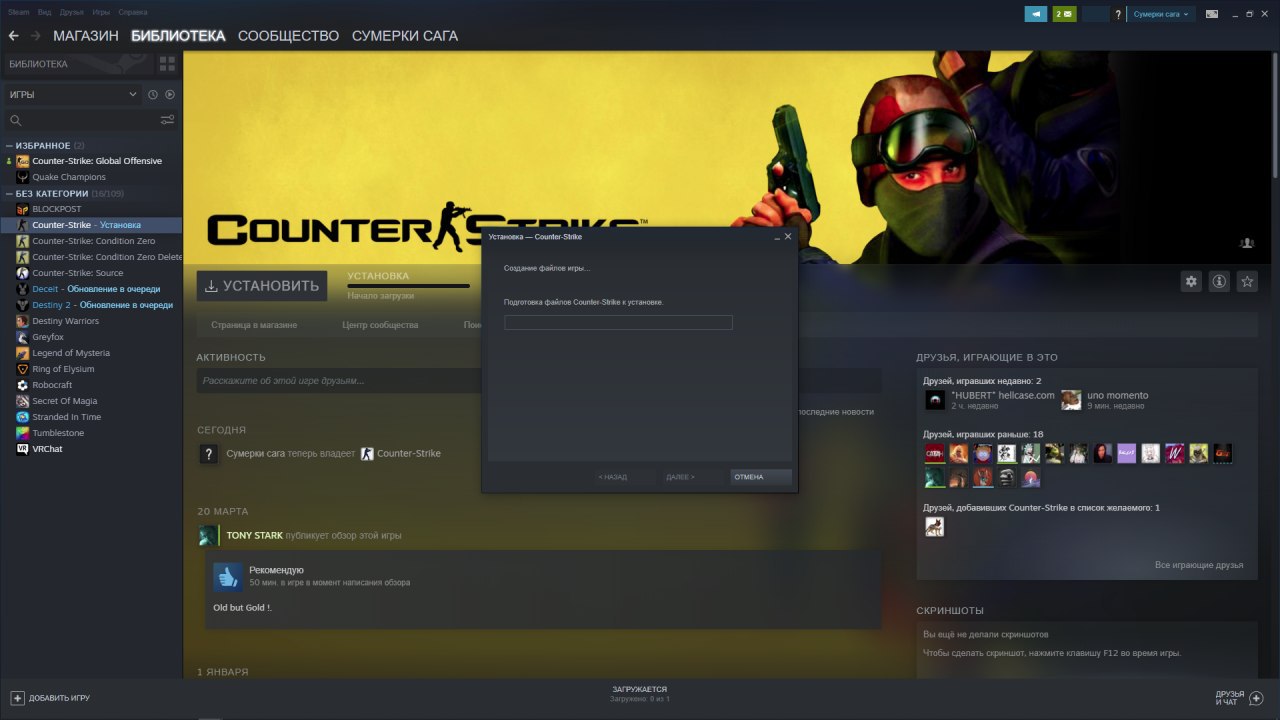Open Big Picture mode icon

coord(1212,14)
